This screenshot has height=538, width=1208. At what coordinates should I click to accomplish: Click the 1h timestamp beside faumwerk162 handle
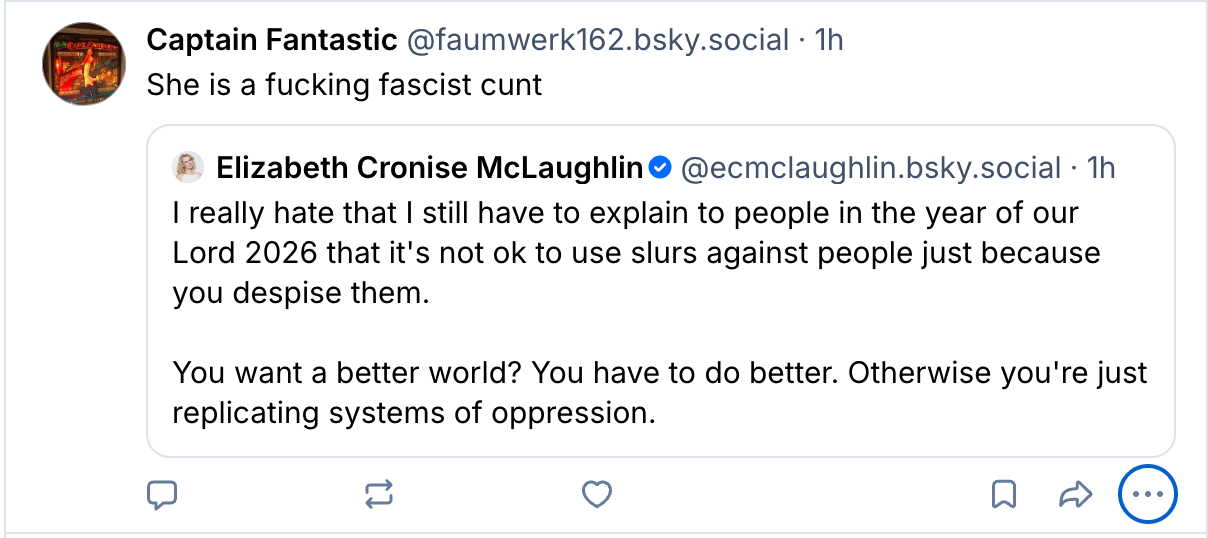(829, 40)
